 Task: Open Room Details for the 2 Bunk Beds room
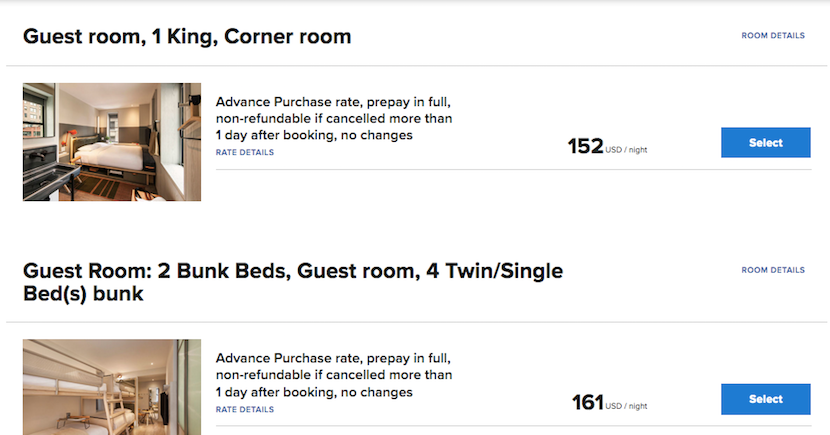pyautogui.click(x=772, y=270)
